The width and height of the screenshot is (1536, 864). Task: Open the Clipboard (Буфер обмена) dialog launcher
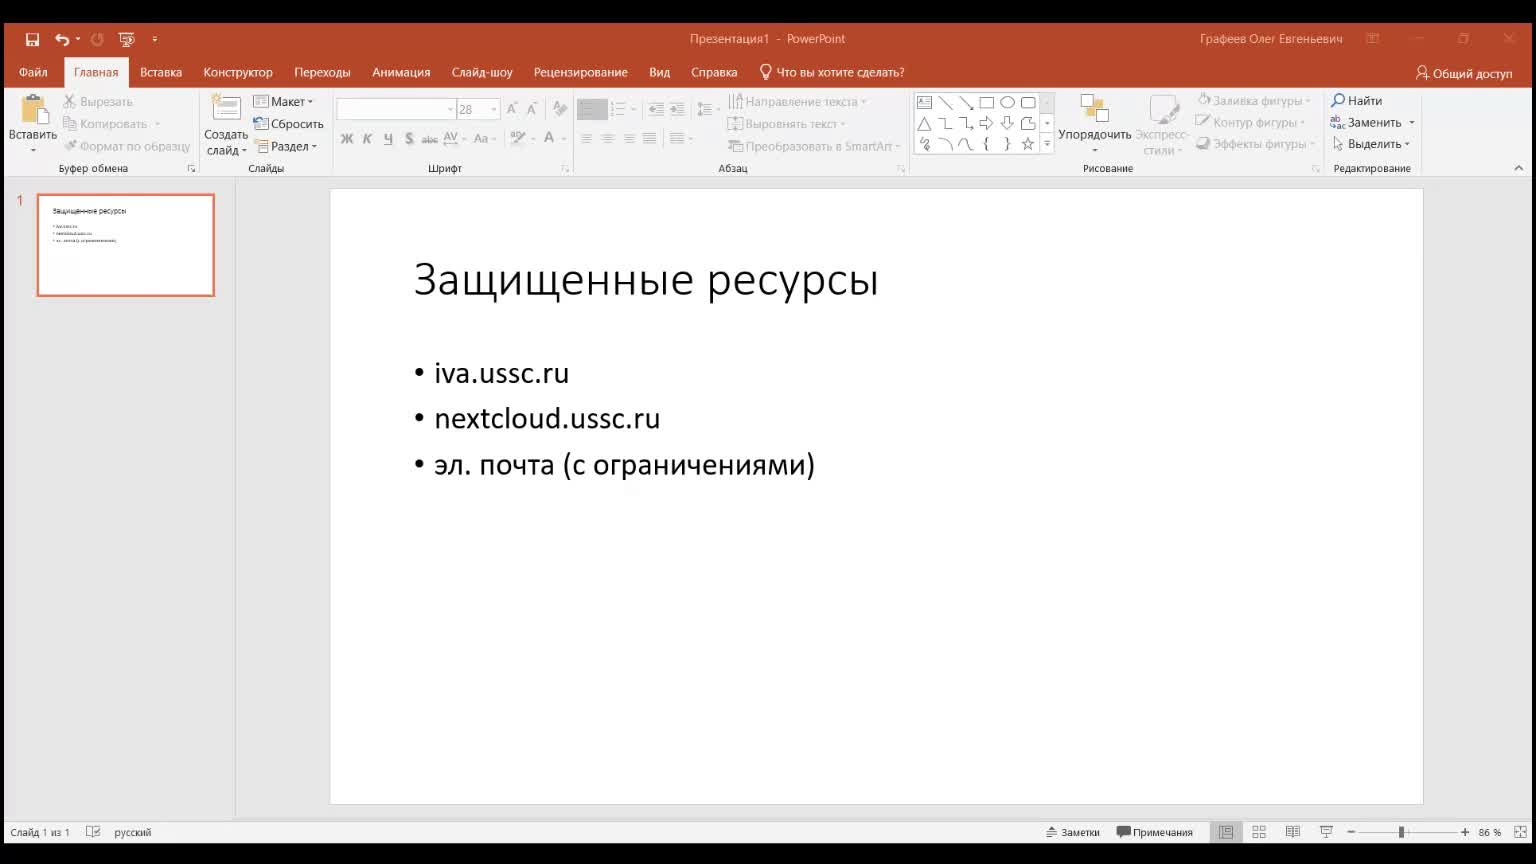pyautogui.click(x=191, y=169)
